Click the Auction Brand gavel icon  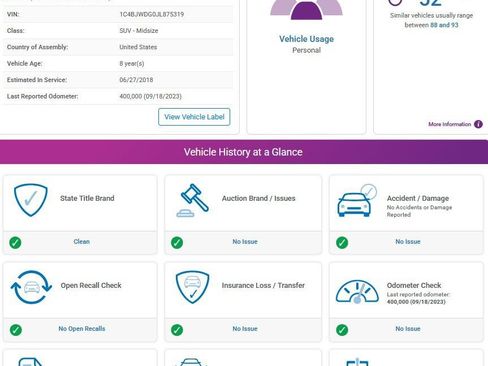tap(193, 200)
